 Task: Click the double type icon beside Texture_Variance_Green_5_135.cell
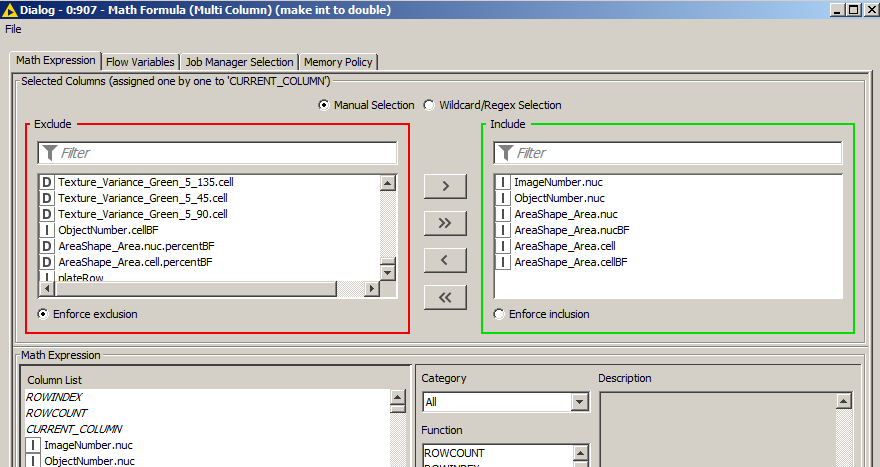[x=46, y=182]
